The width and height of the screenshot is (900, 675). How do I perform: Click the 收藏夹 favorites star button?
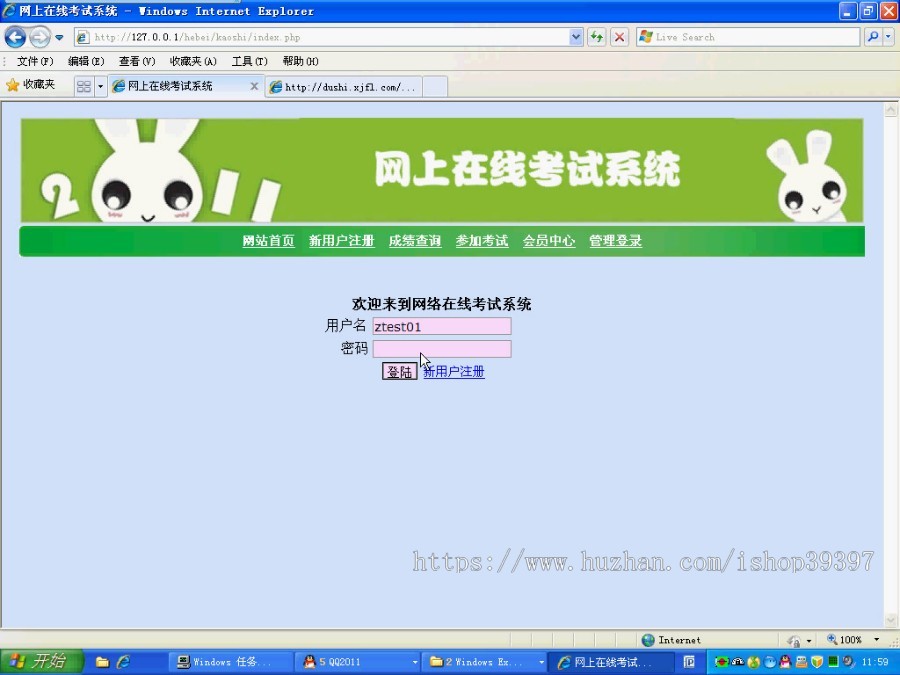[30, 85]
